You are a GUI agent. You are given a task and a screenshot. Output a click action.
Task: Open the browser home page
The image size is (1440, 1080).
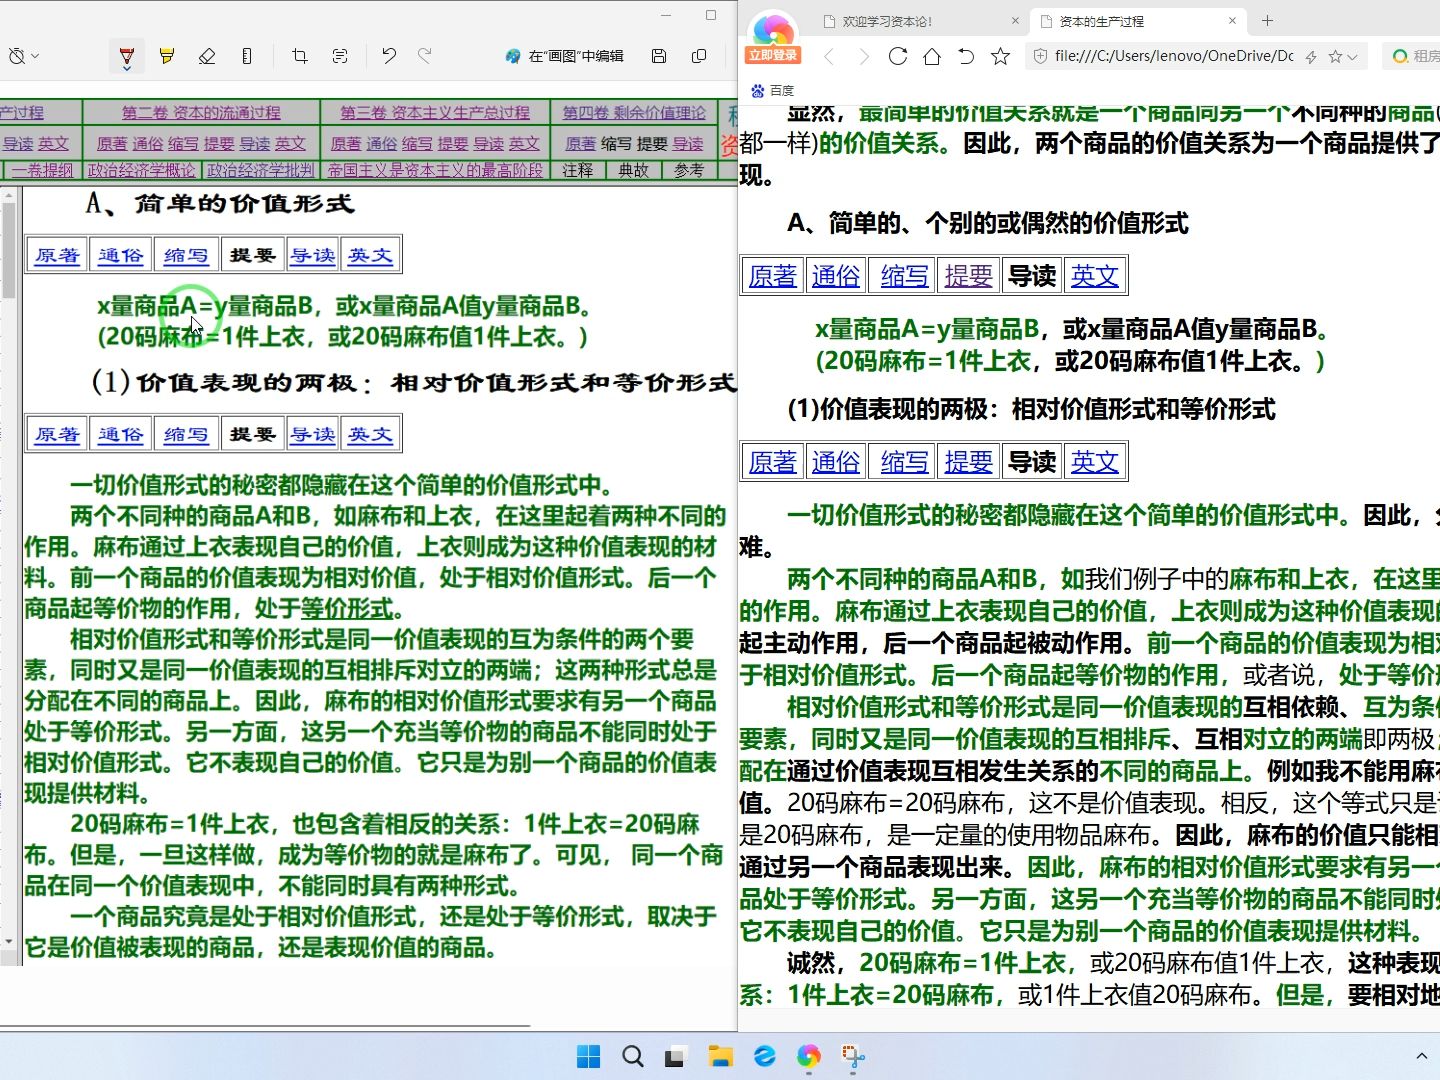click(x=932, y=56)
